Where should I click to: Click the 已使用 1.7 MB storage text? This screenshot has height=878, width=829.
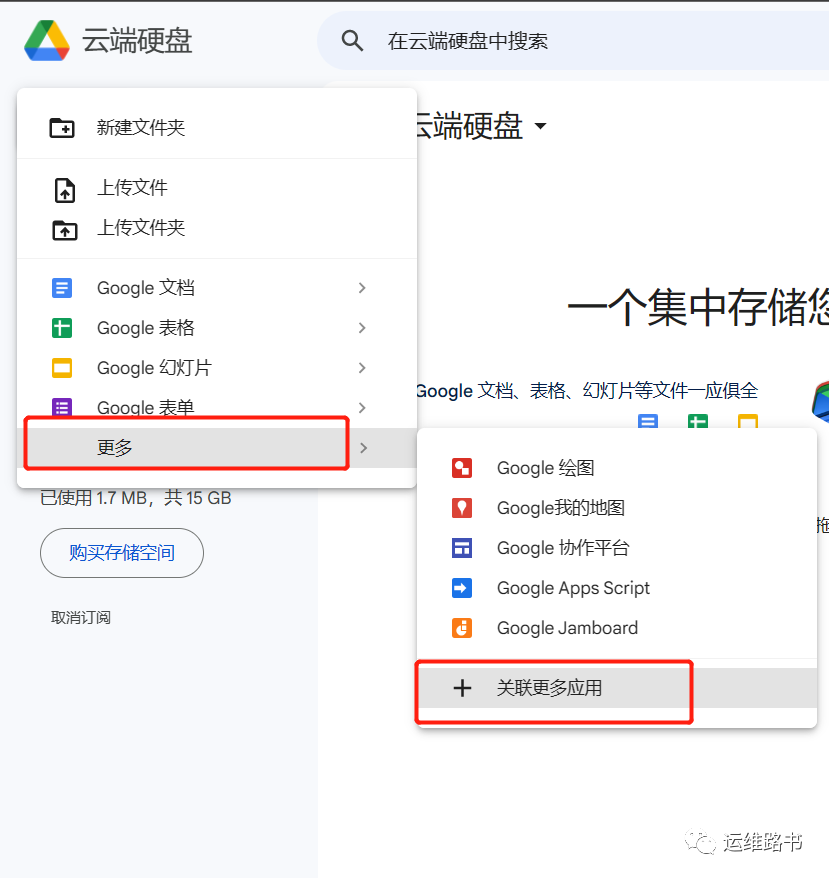point(136,498)
